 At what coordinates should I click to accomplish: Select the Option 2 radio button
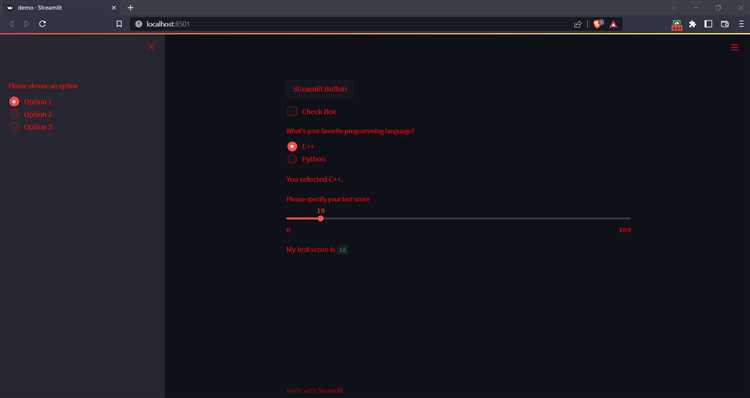[14, 114]
